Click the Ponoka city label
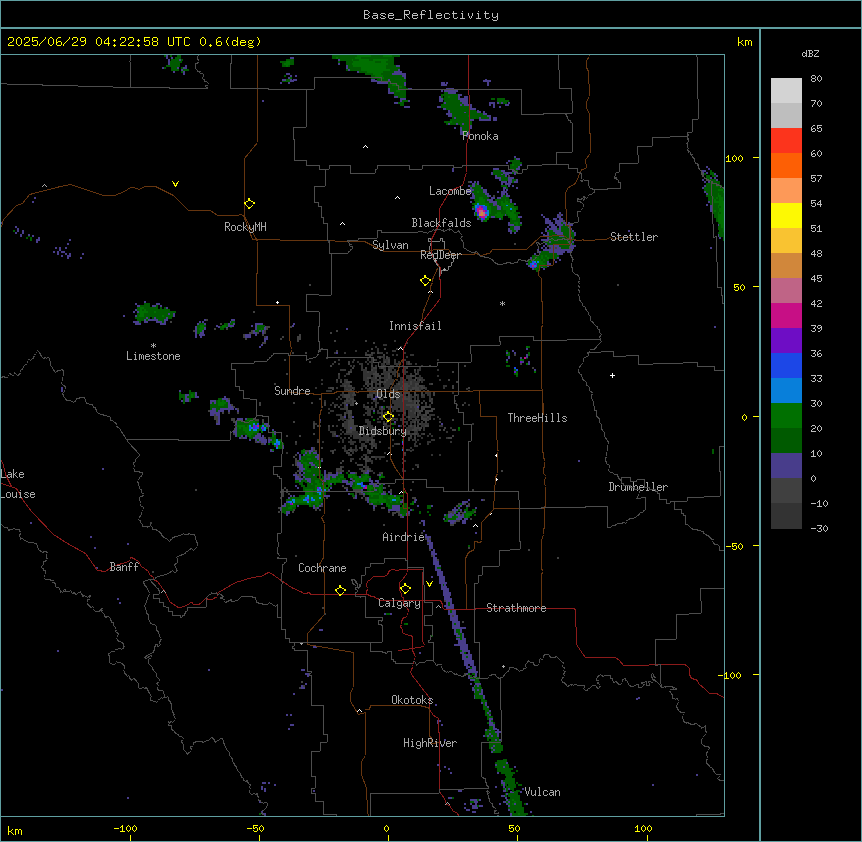 coord(480,136)
